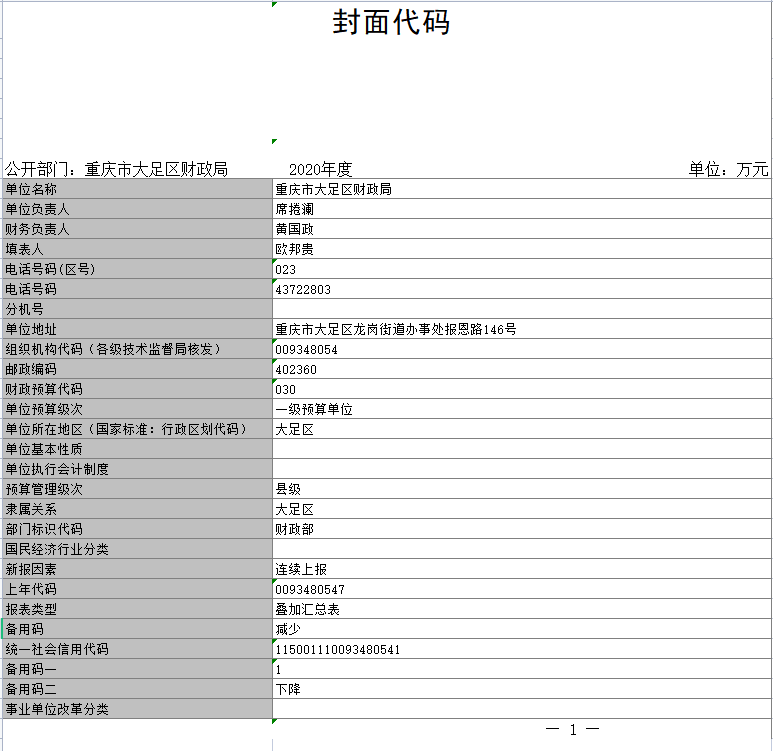This screenshot has height=751, width=773.
Task: Click the '邮政编码' label cell
Action: [138, 369]
